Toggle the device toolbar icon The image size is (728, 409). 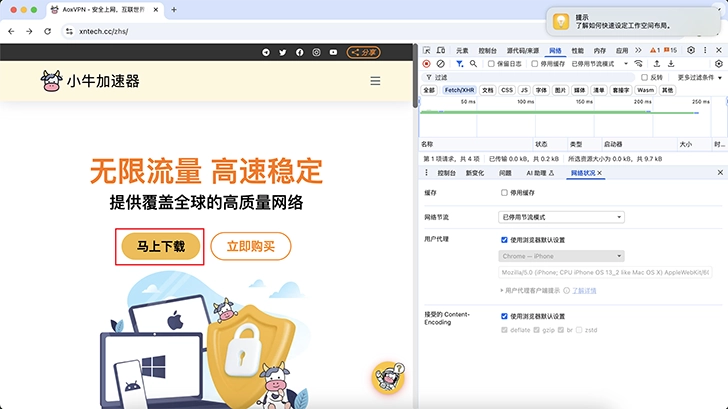(x=441, y=50)
